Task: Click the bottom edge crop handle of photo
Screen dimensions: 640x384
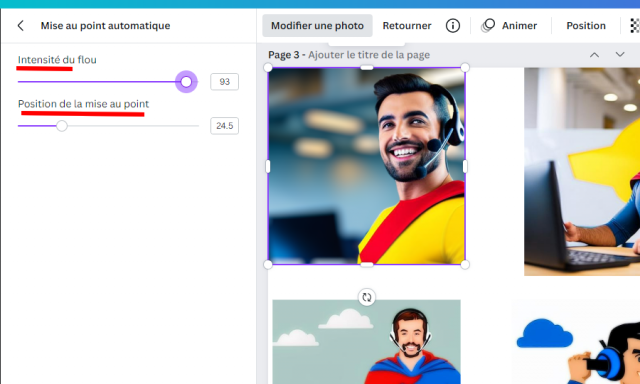Action: [x=367, y=265]
